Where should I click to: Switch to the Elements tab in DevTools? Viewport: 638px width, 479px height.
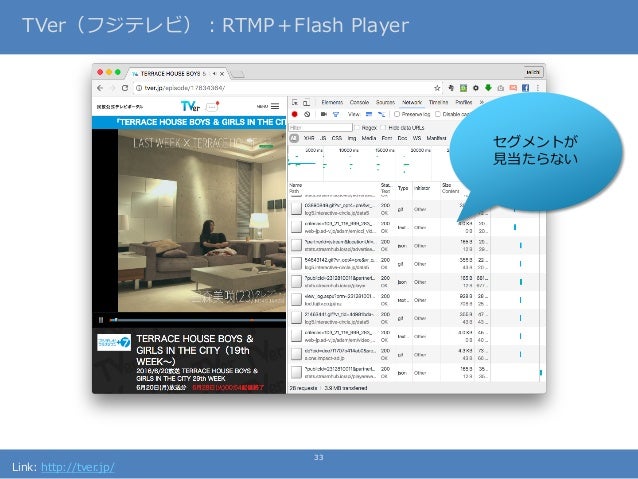(x=332, y=102)
